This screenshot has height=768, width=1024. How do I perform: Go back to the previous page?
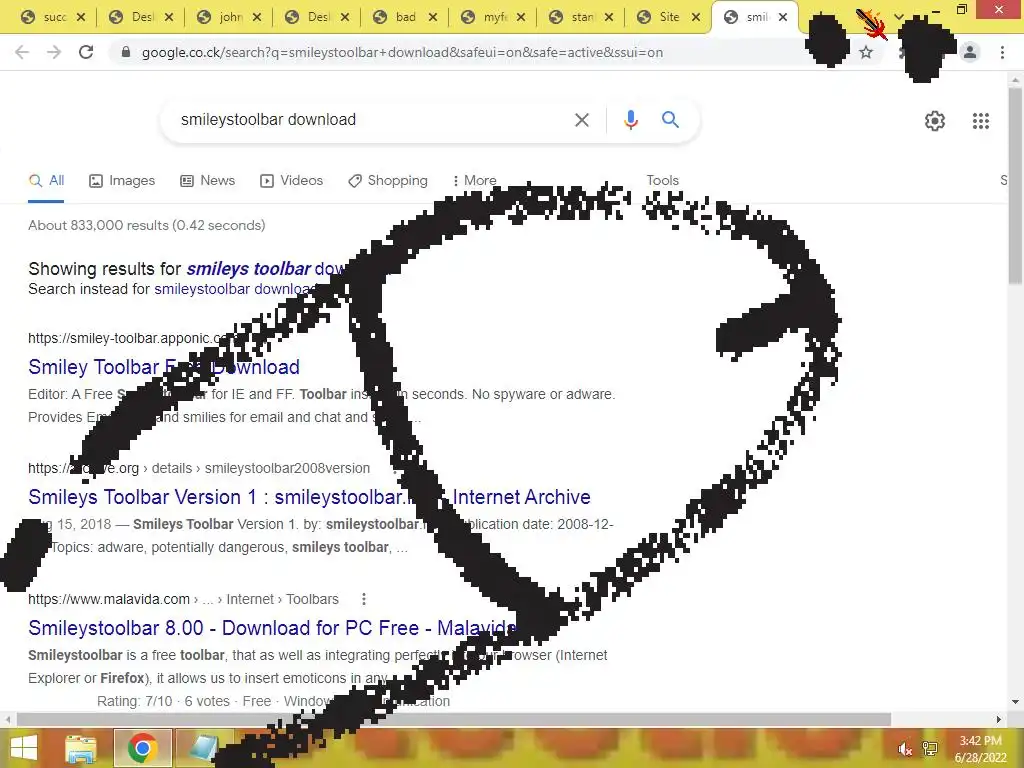click(22, 52)
